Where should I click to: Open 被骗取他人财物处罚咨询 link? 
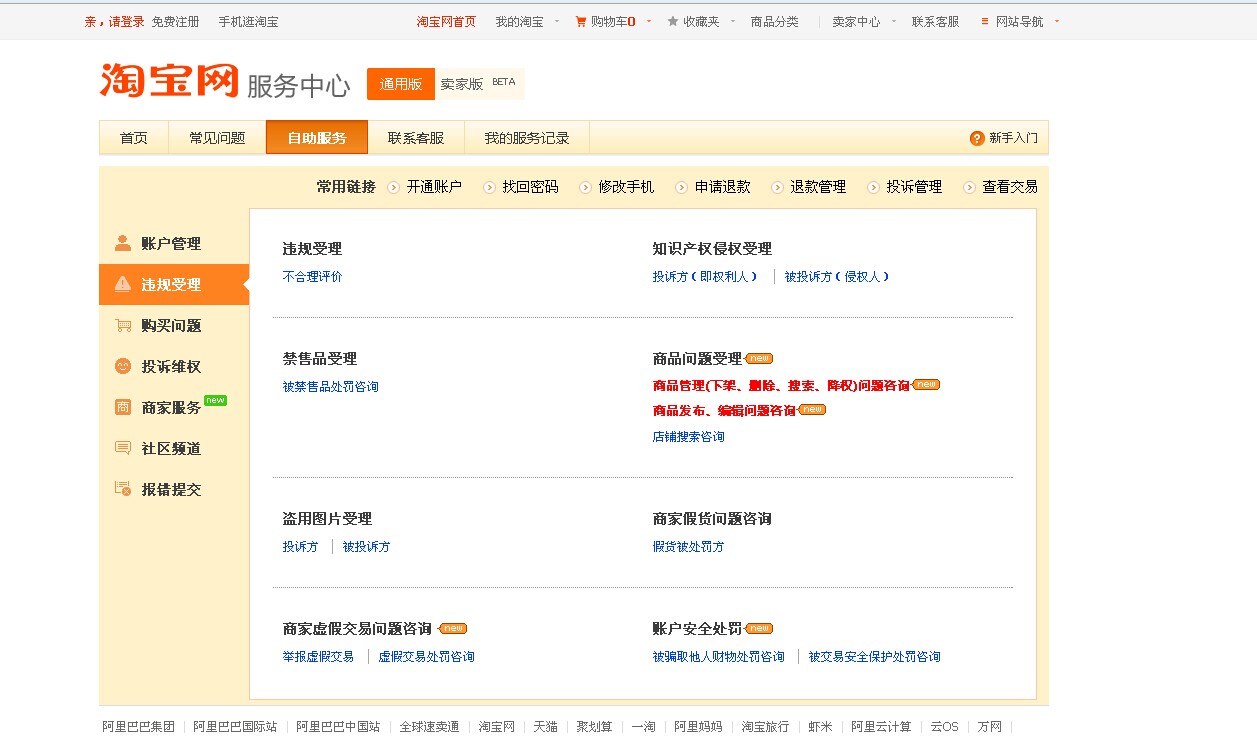click(719, 657)
